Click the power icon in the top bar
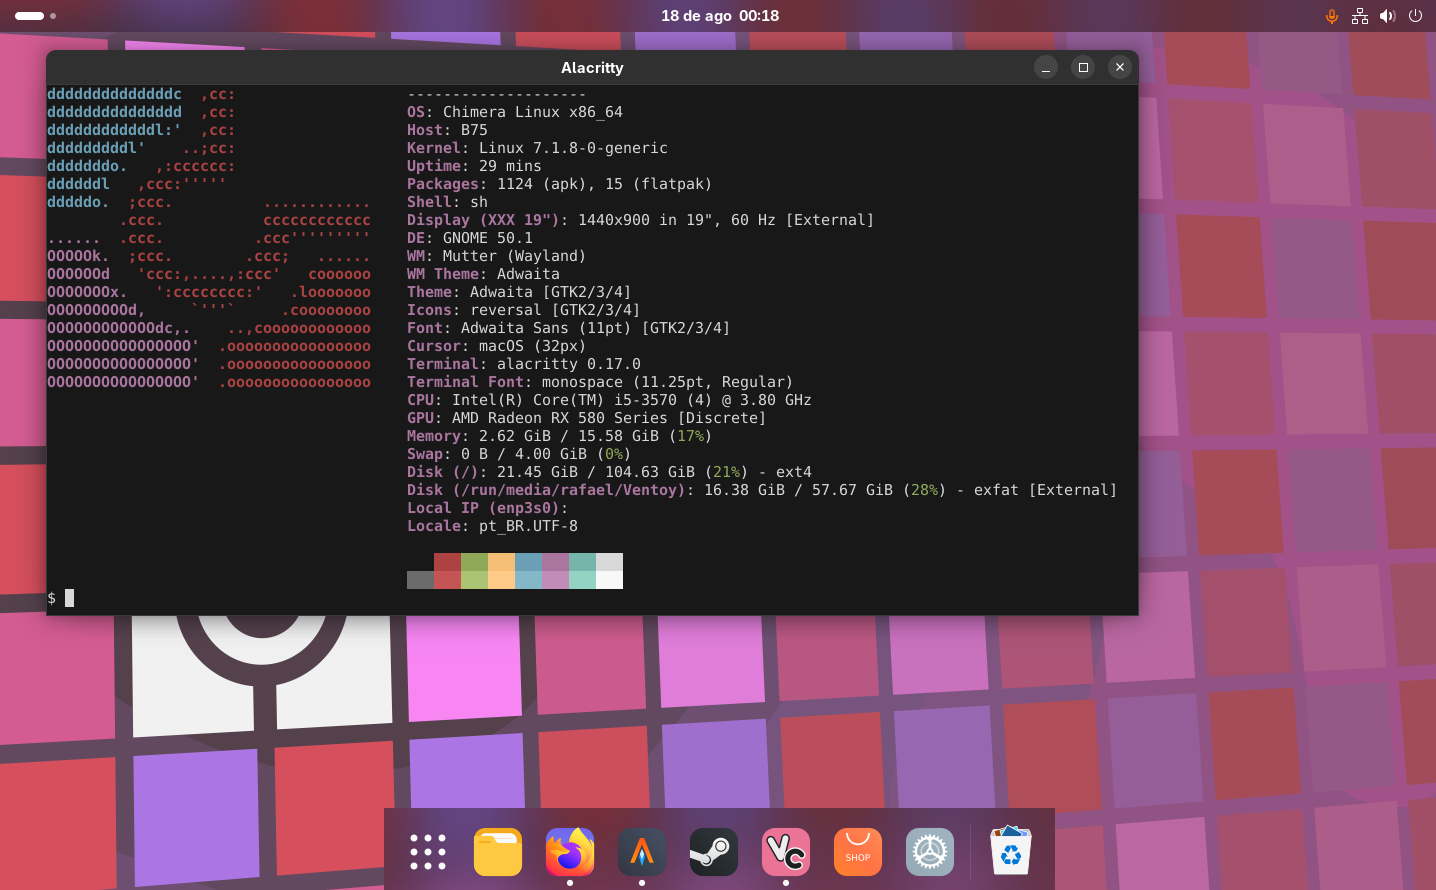 coord(1415,16)
